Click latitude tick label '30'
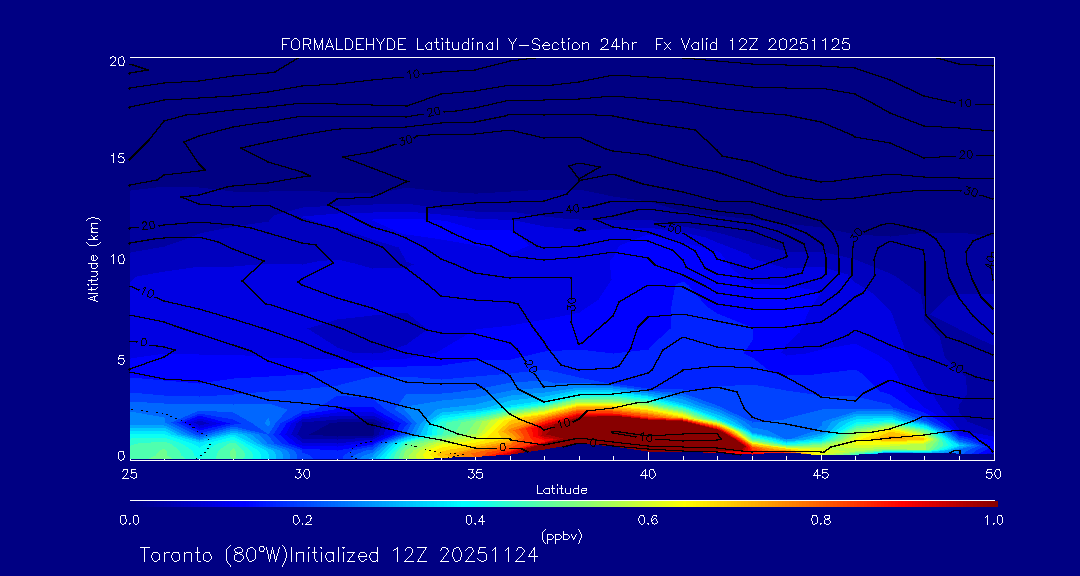The width and height of the screenshot is (1080, 576). click(x=302, y=473)
